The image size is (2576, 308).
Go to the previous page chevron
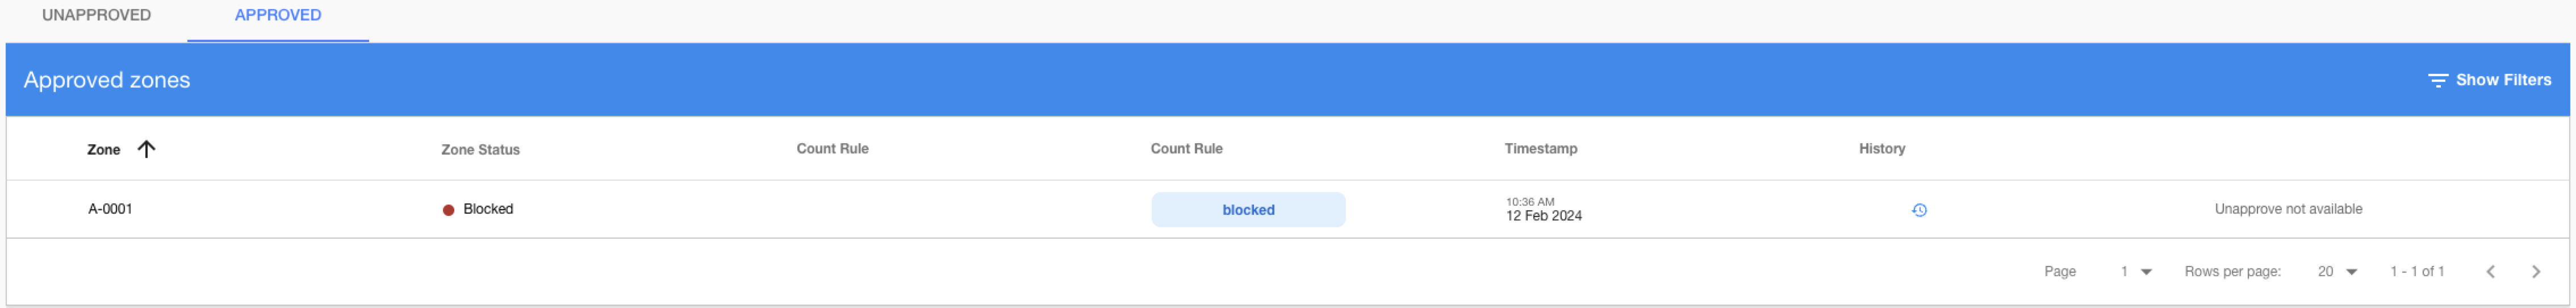pos(2490,271)
